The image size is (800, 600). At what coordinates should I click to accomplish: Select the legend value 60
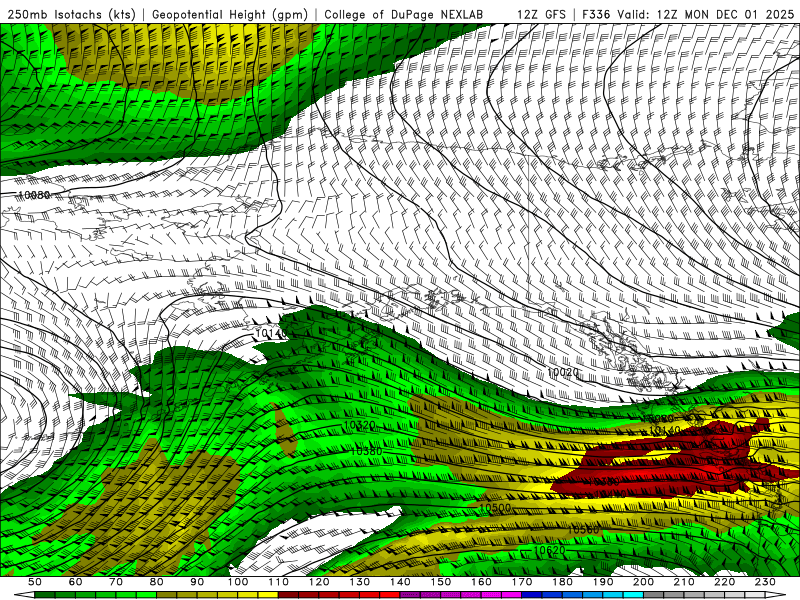coord(76,582)
